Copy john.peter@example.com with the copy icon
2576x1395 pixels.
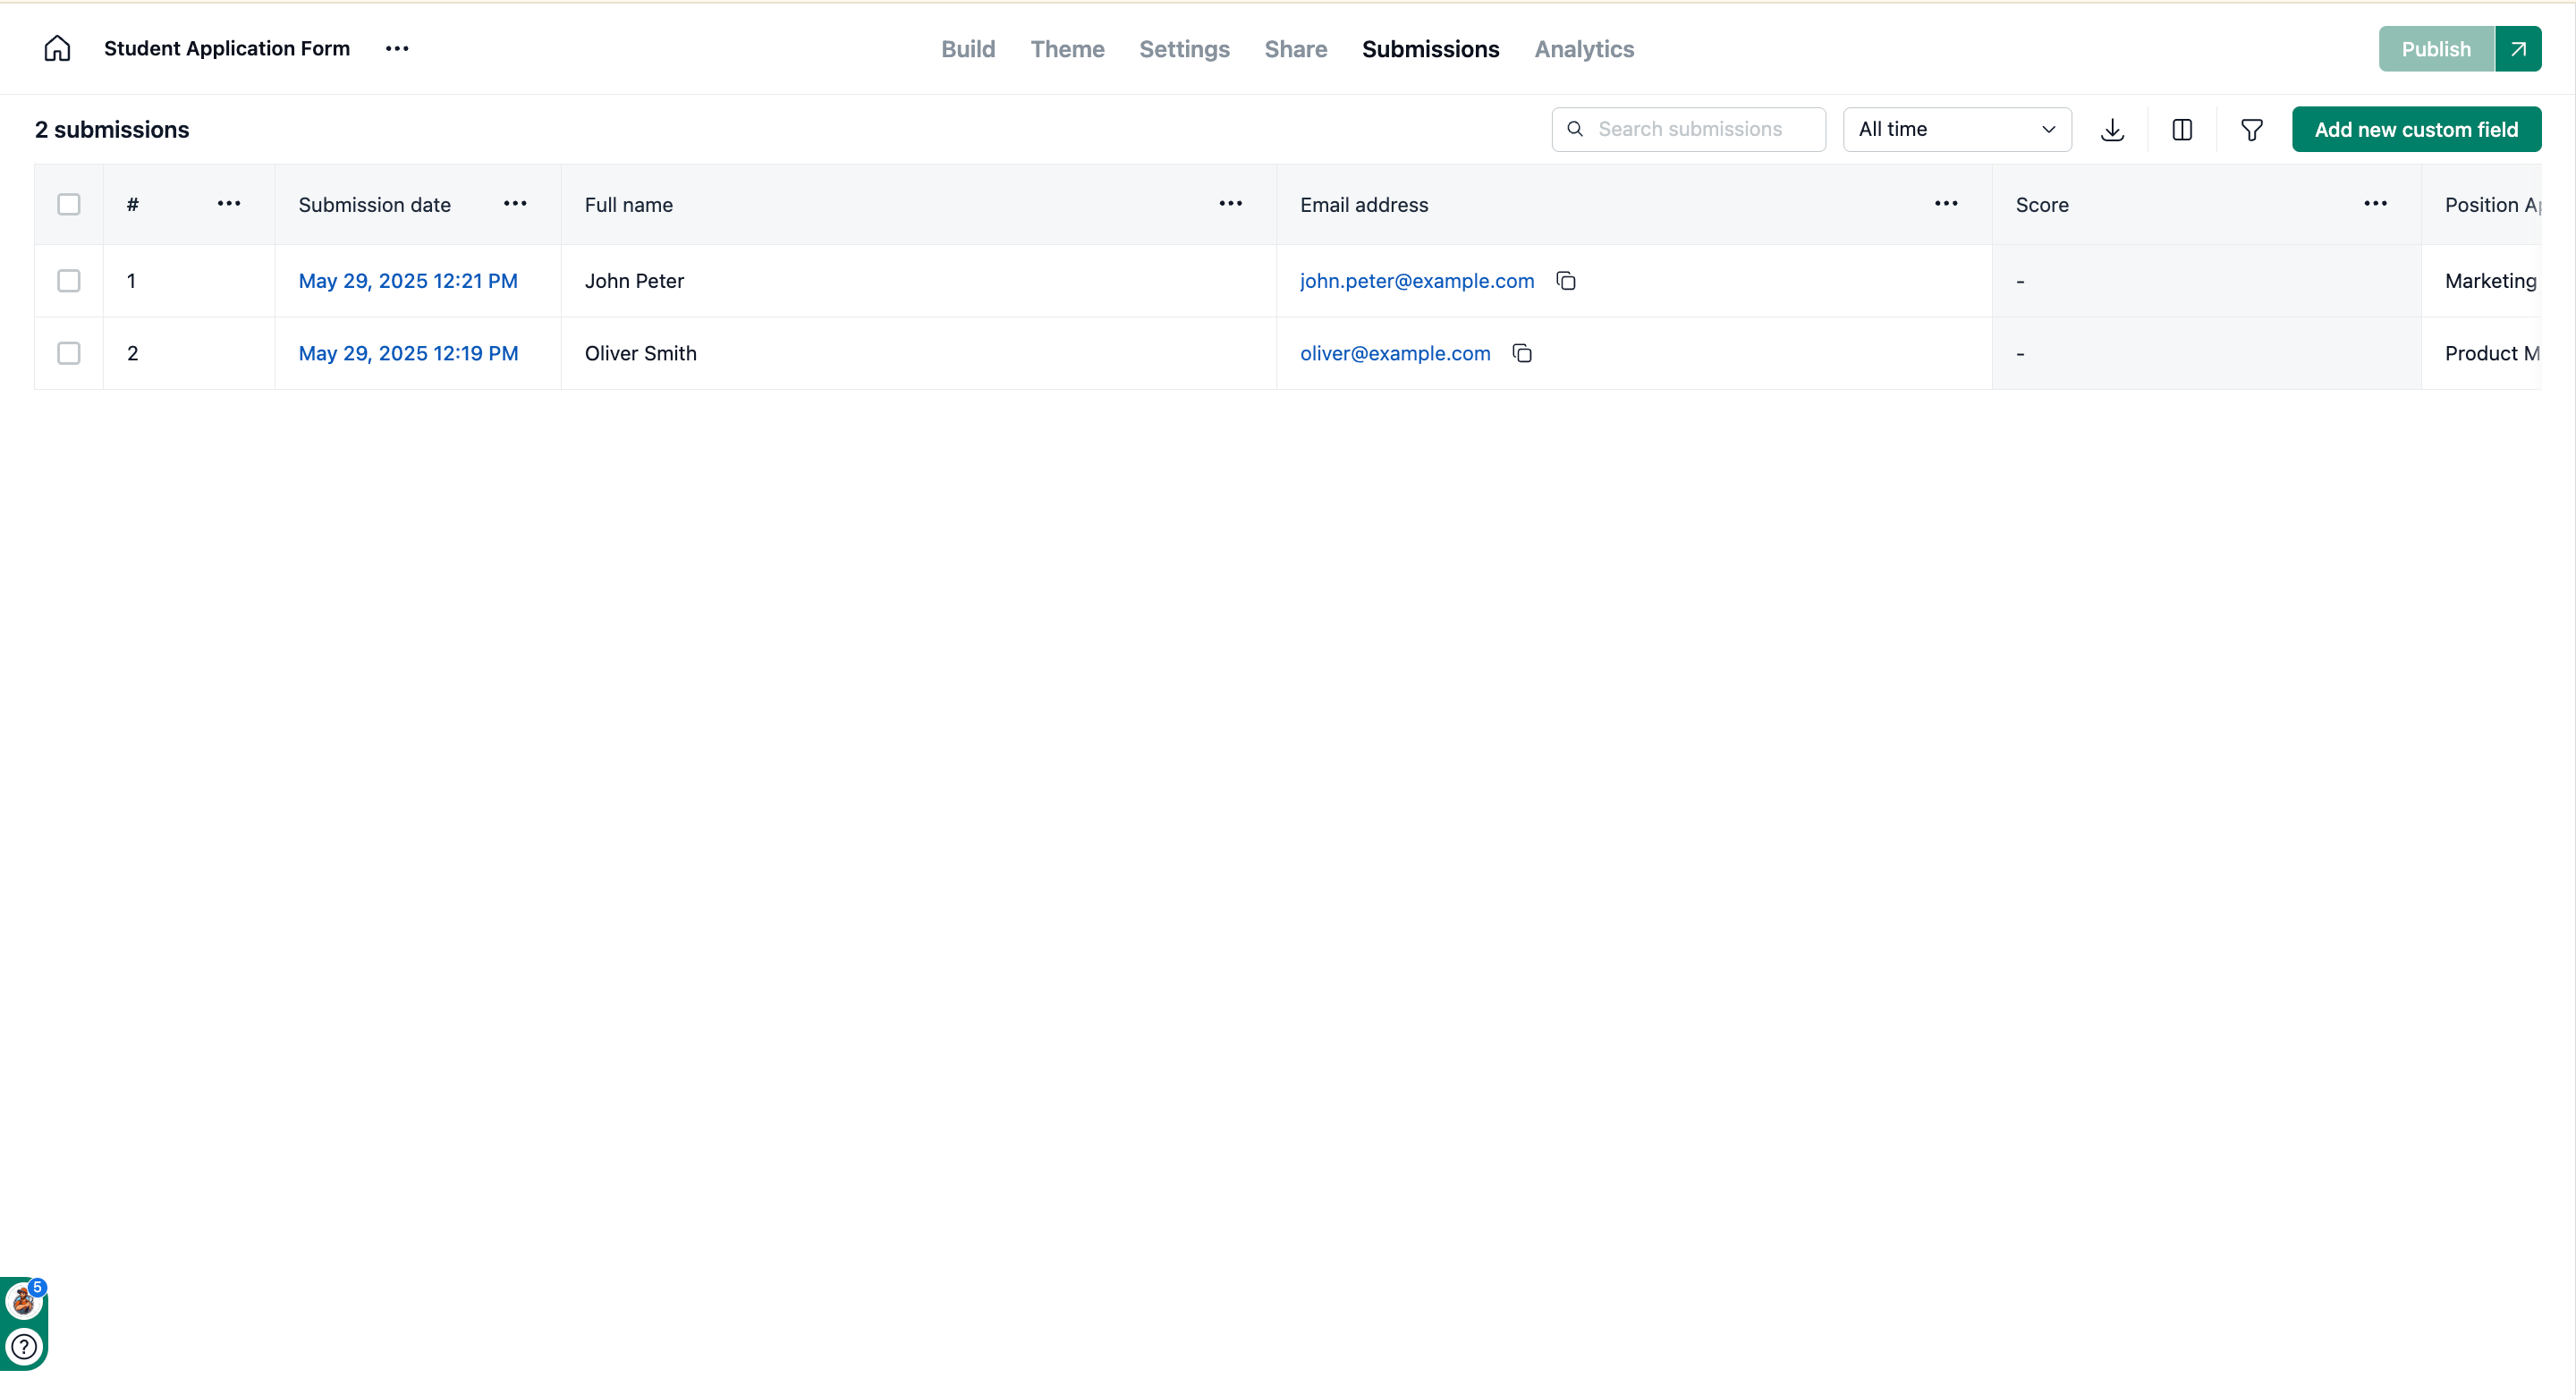(x=1566, y=281)
